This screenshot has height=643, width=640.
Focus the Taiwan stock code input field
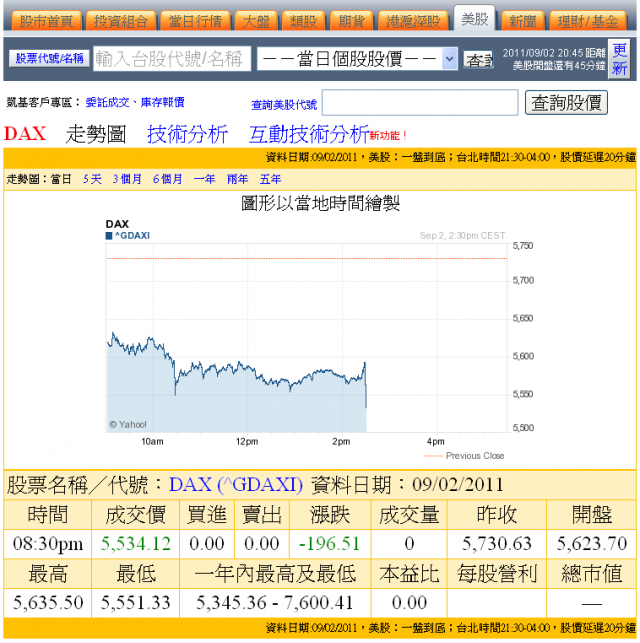[172, 59]
